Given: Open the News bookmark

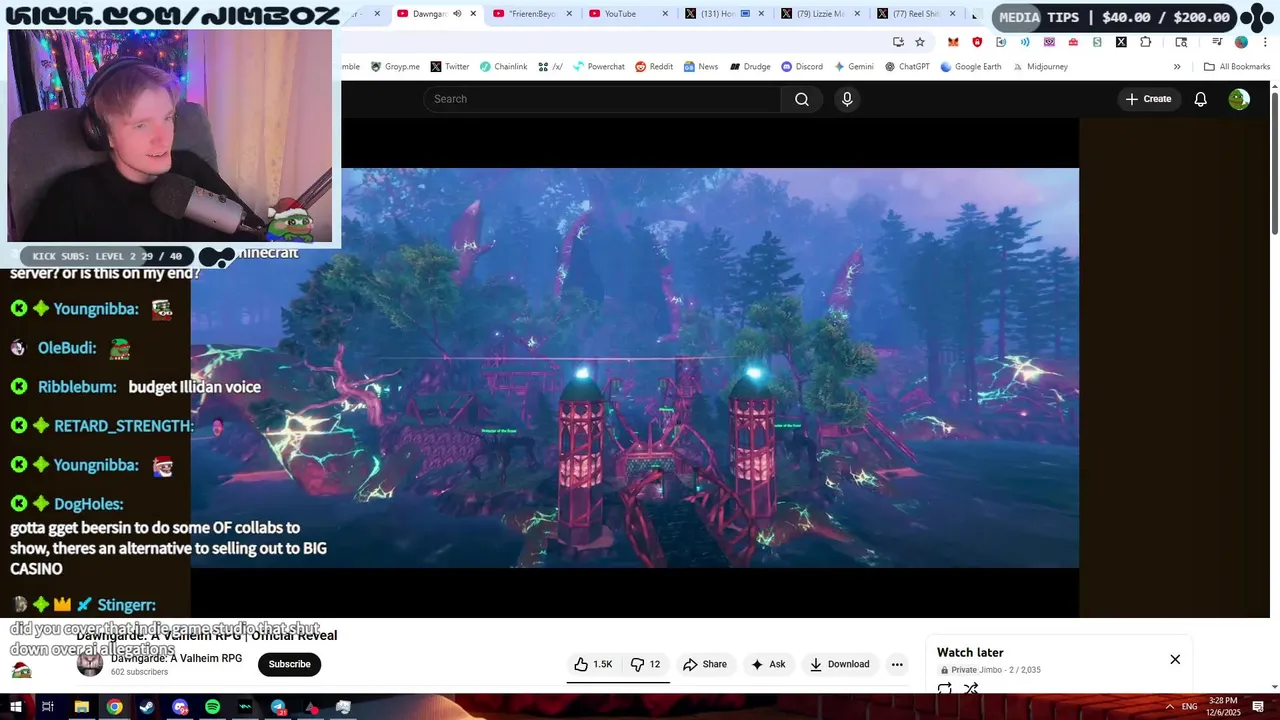Looking at the screenshot, I should [x=701, y=67].
